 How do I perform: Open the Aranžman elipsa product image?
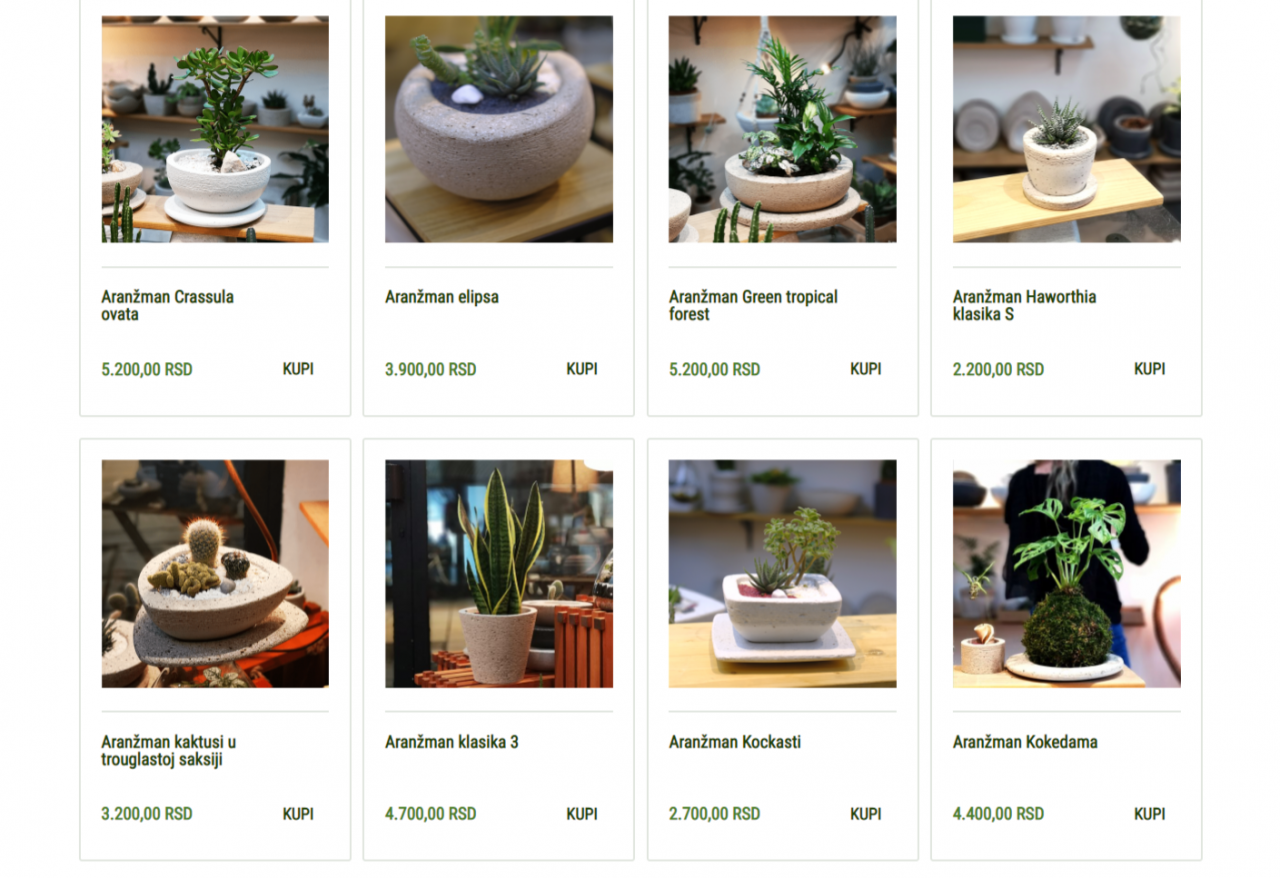click(x=499, y=129)
